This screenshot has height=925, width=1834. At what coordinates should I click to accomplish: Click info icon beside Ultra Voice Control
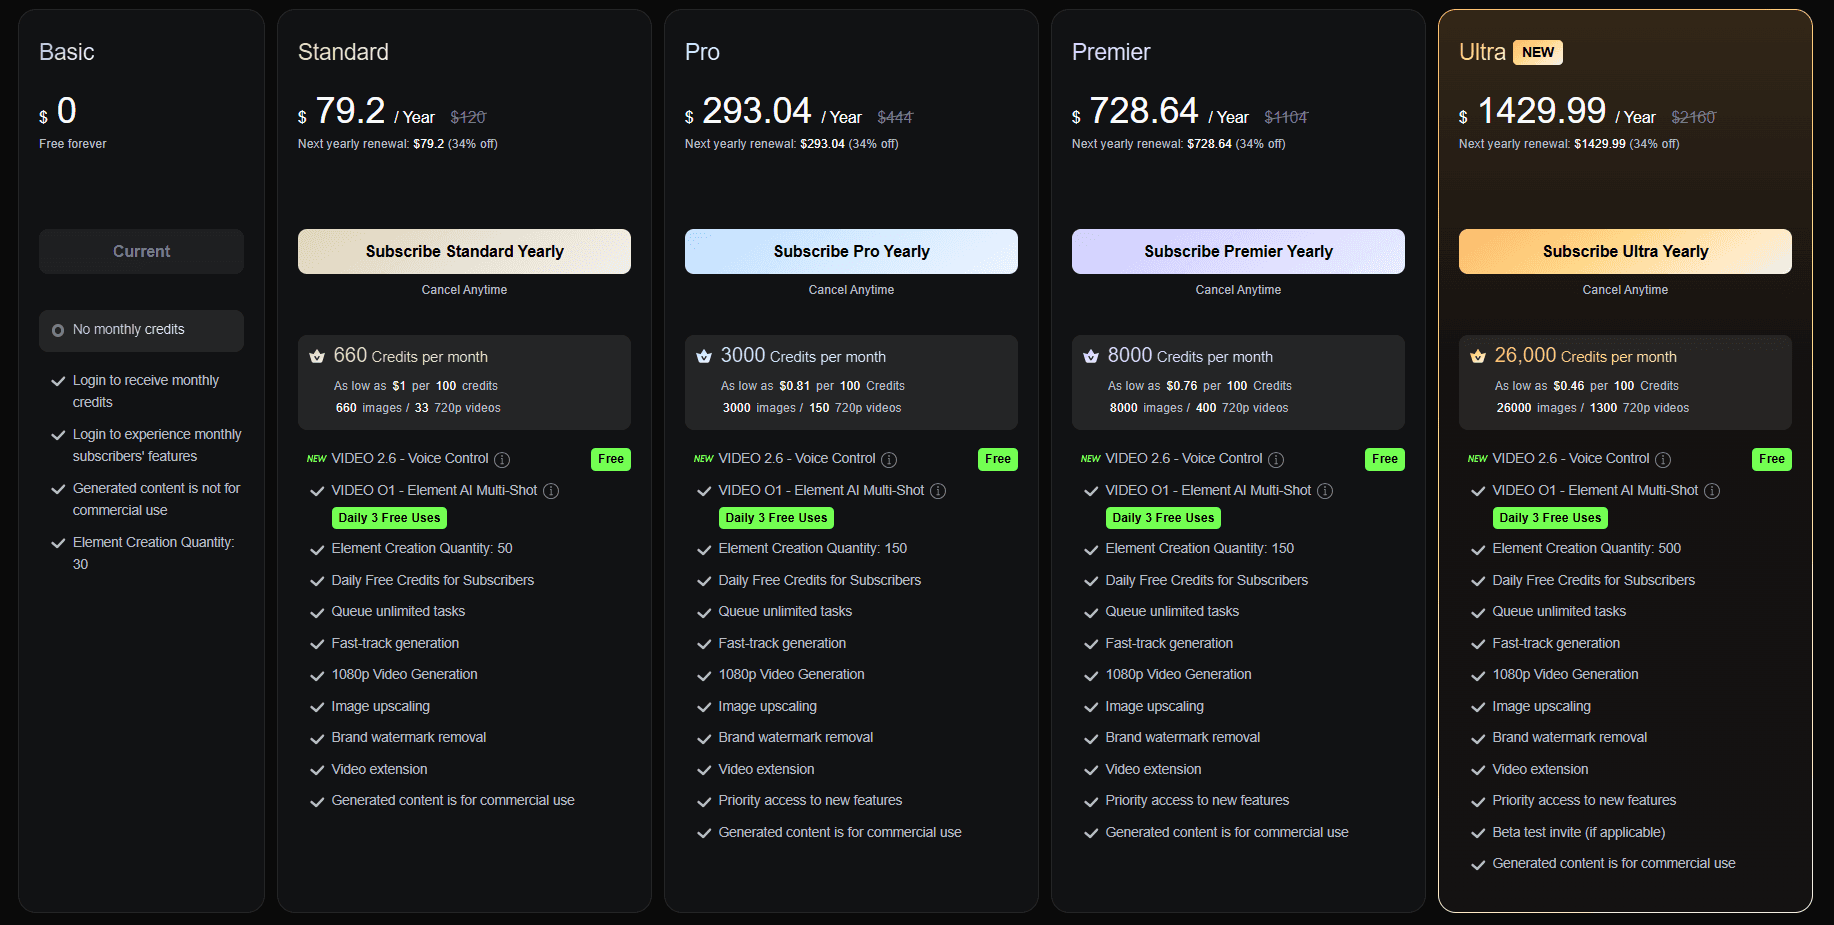[x=1663, y=460]
